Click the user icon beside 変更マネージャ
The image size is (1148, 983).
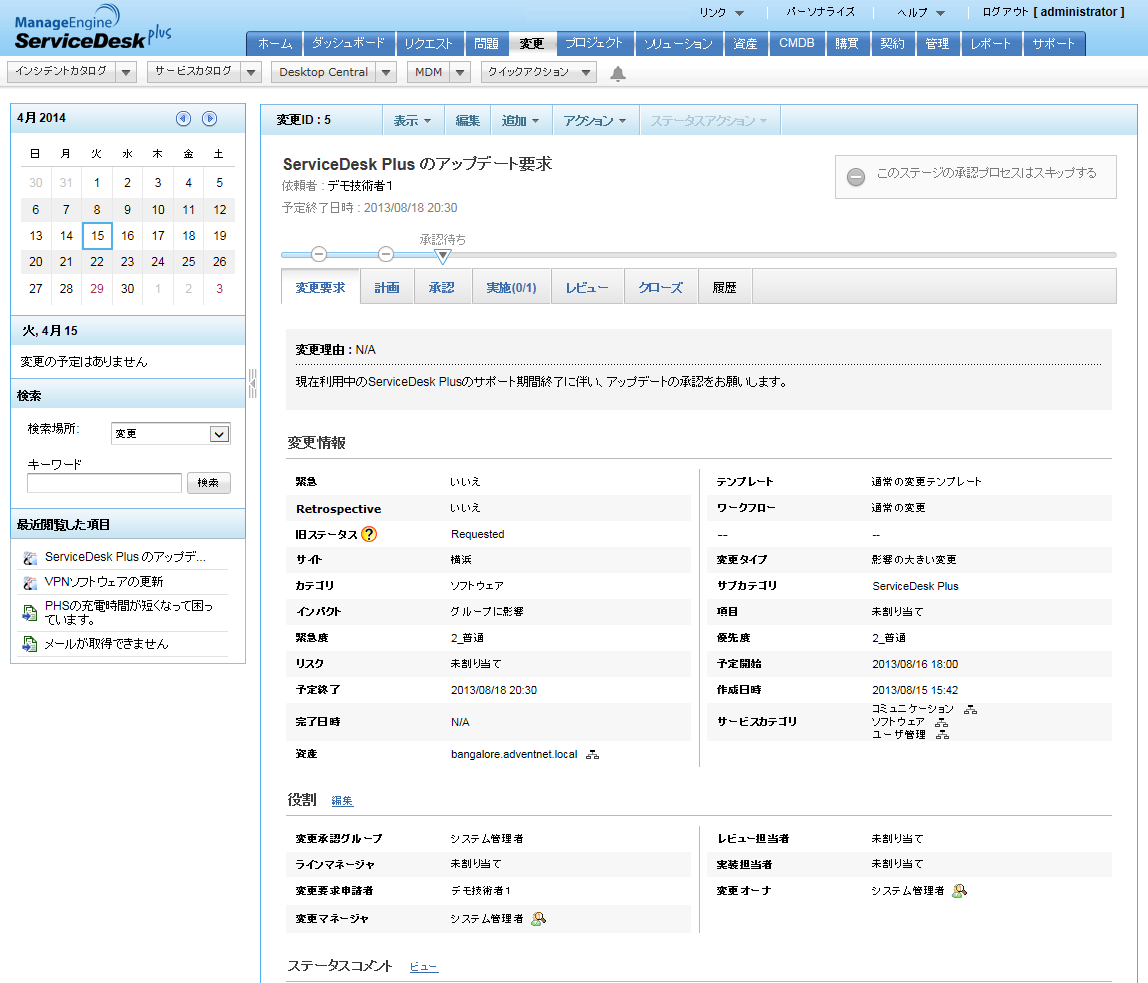click(538, 918)
